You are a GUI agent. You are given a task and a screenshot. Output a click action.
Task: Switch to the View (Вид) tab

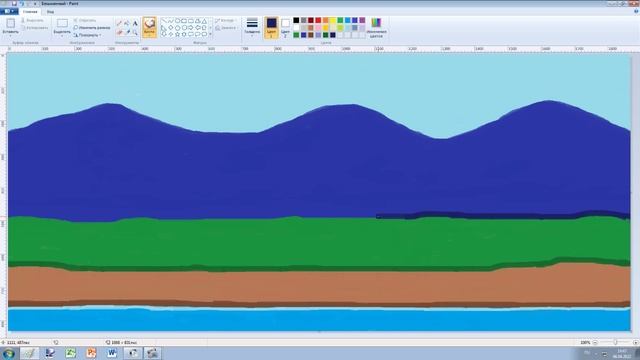pos(50,11)
